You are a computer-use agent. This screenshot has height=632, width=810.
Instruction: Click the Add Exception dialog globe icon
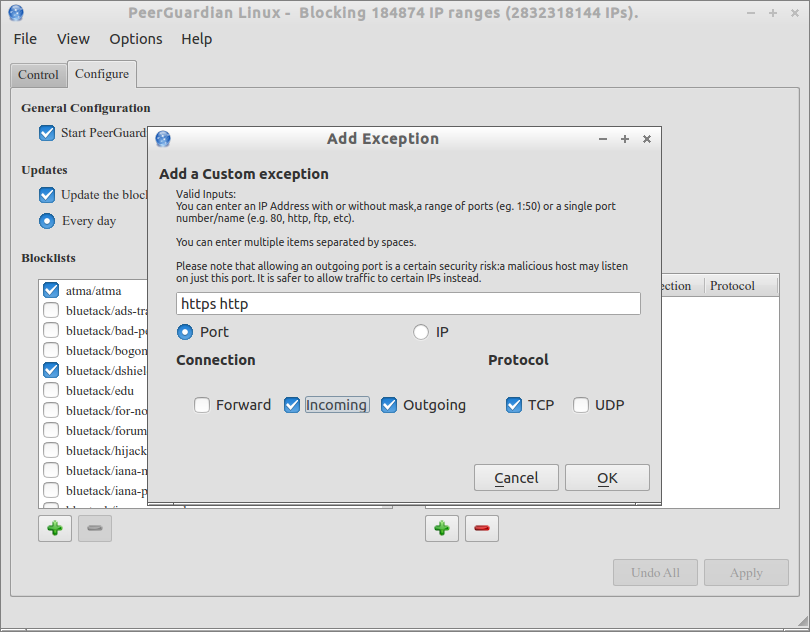point(163,138)
